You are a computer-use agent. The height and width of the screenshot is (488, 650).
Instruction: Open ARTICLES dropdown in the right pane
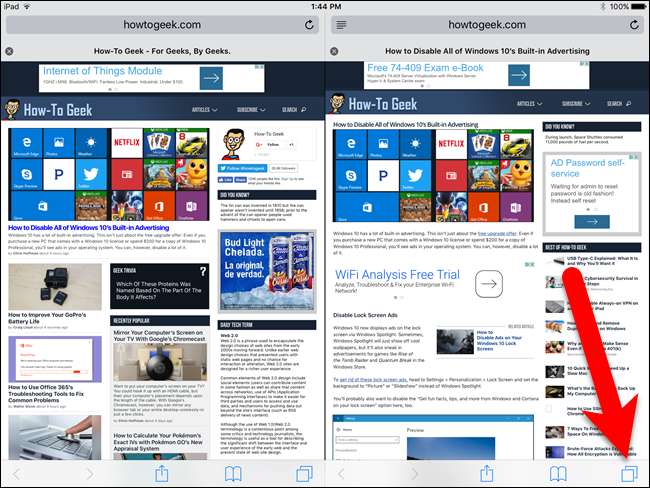tap(530, 103)
